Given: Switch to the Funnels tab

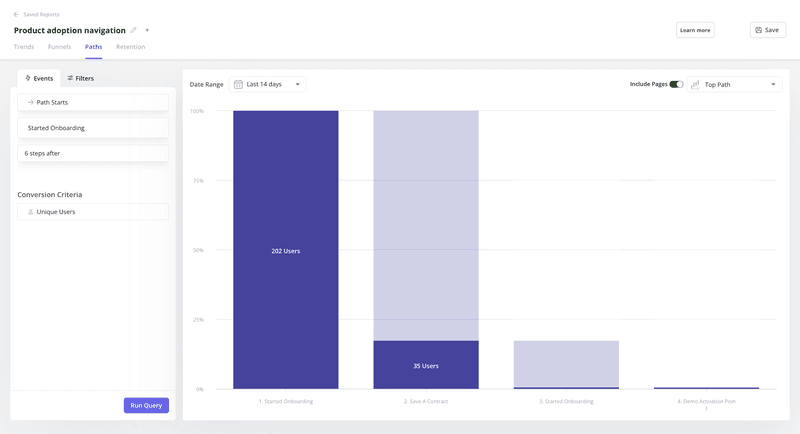Looking at the screenshot, I should tap(59, 47).
